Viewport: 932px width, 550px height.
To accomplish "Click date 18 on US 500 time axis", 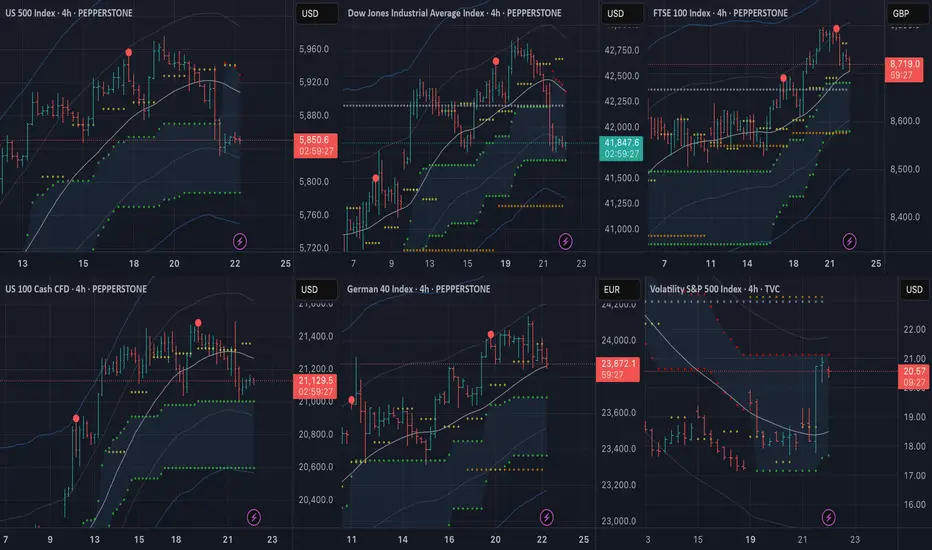I will click(x=134, y=263).
